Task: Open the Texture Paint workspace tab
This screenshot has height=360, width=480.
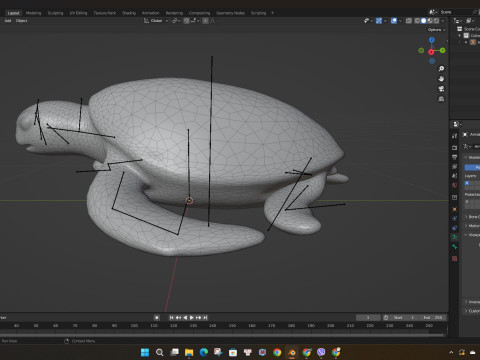Action: (x=104, y=13)
